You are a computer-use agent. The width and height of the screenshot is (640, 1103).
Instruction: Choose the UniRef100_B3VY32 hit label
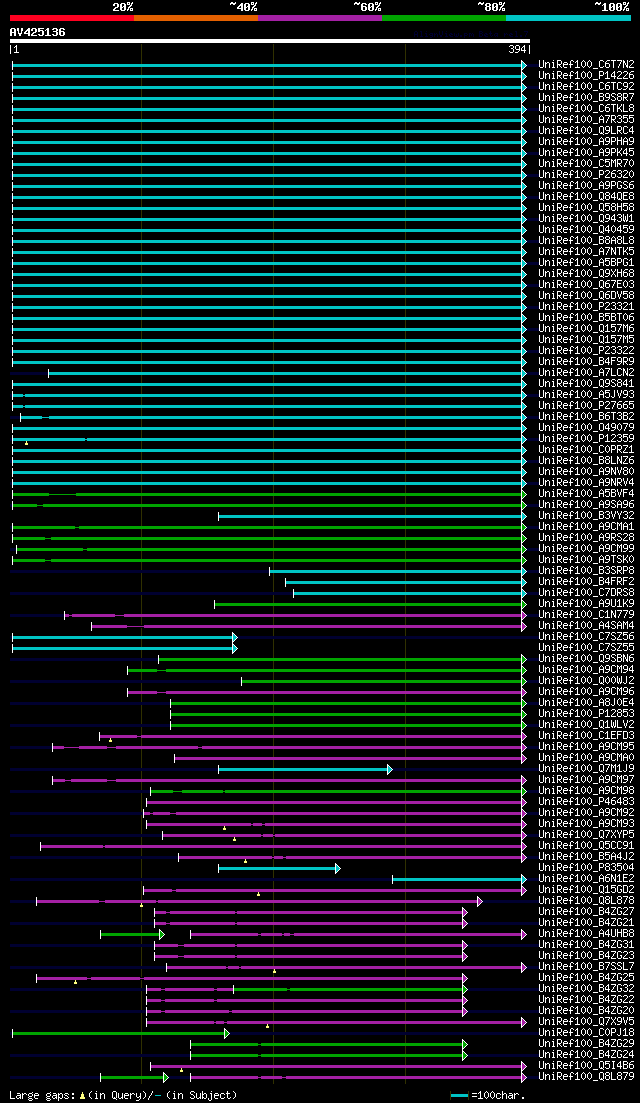[x=586, y=516]
